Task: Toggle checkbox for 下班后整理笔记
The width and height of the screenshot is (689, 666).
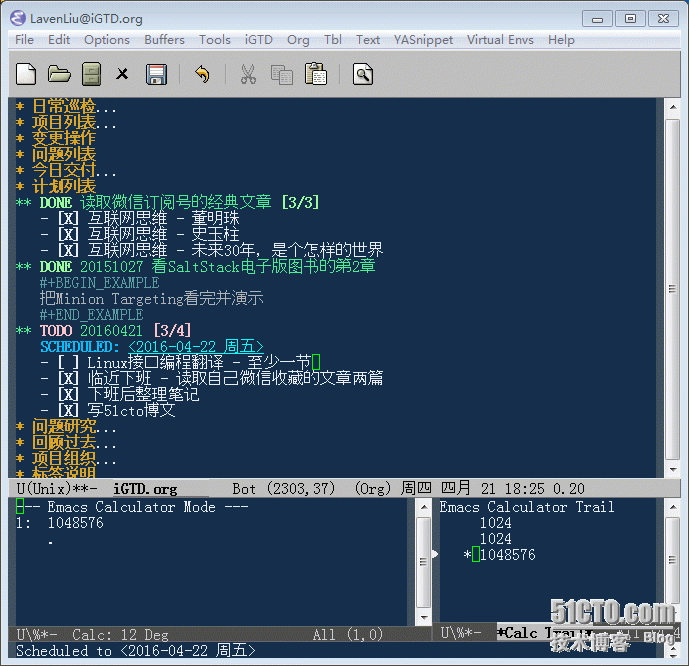Action: (x=68, y=395)
